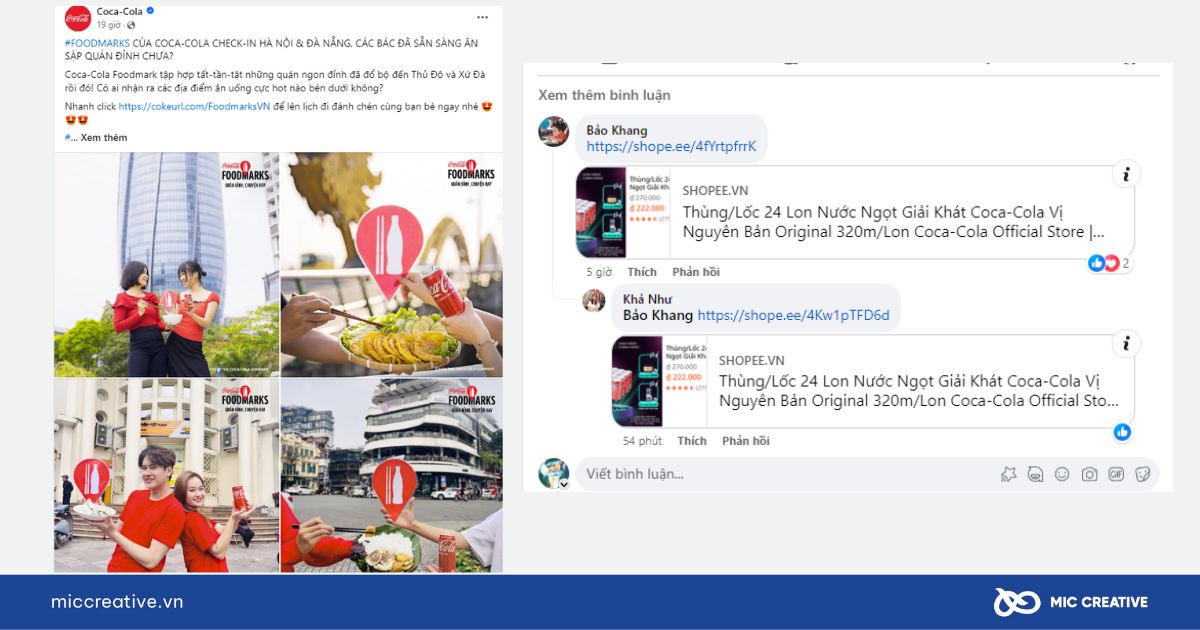The width and height of the screenshot is (1200, 630).
Task: Click the sticker comment icon
Action: click(x=1035, y=474)
